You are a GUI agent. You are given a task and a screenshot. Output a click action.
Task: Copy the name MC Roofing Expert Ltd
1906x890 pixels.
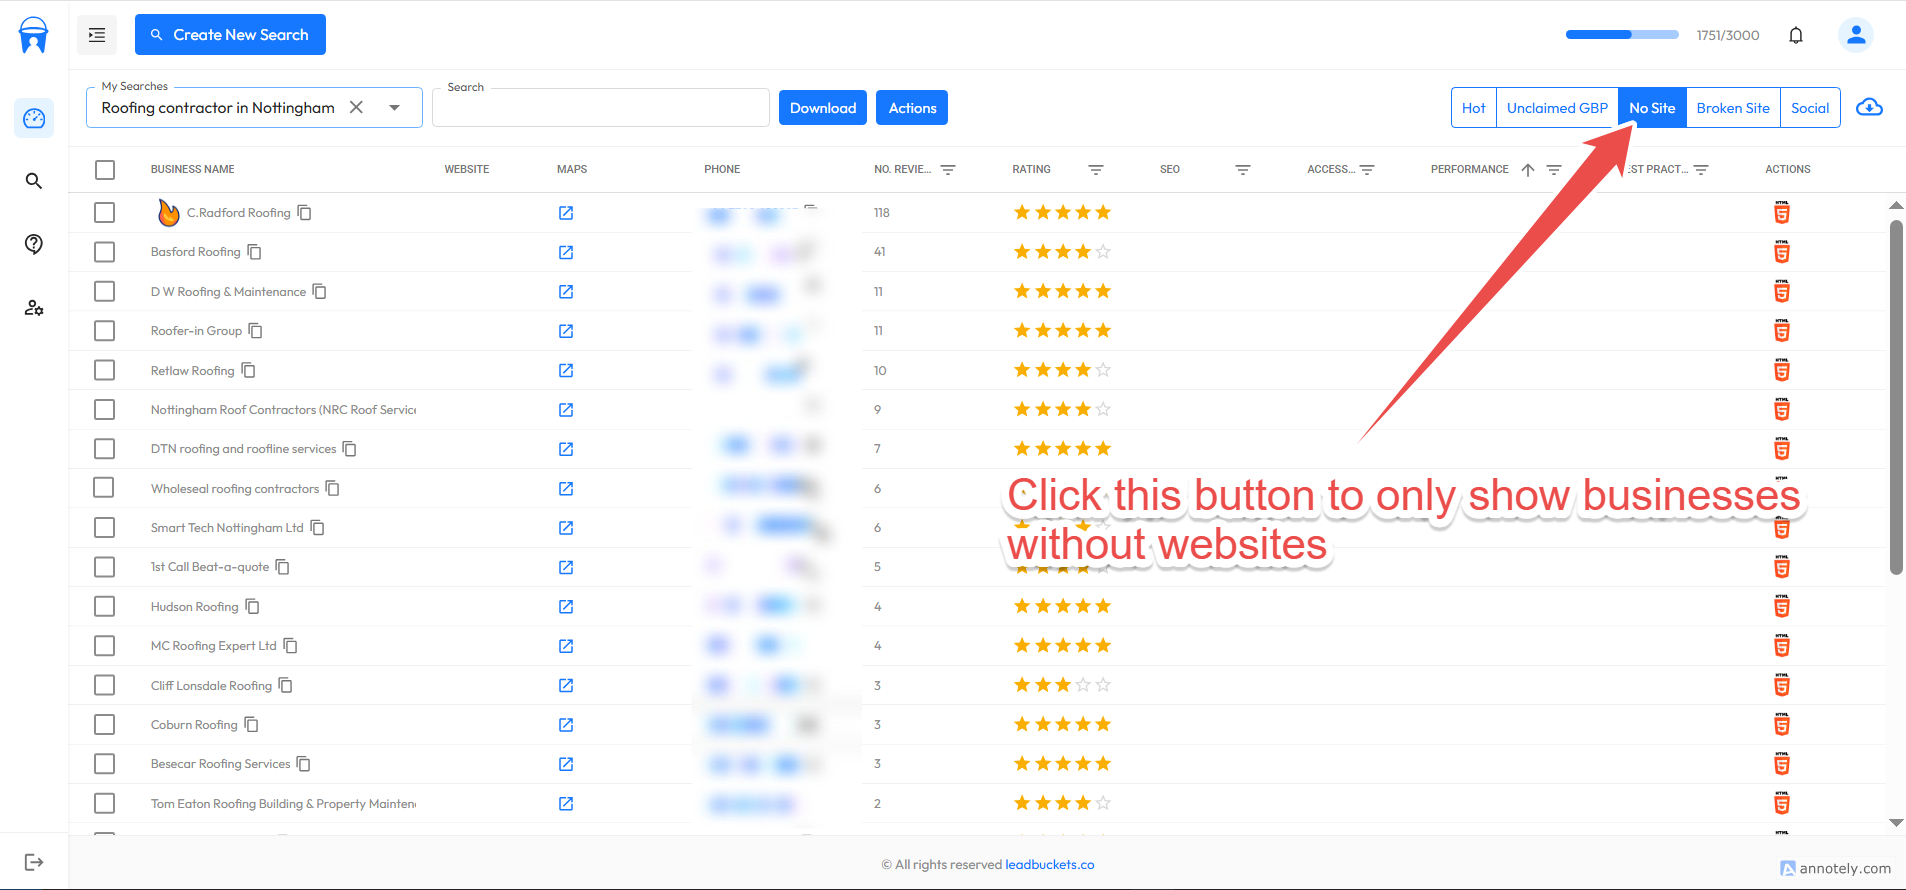[x=291, y=646]
